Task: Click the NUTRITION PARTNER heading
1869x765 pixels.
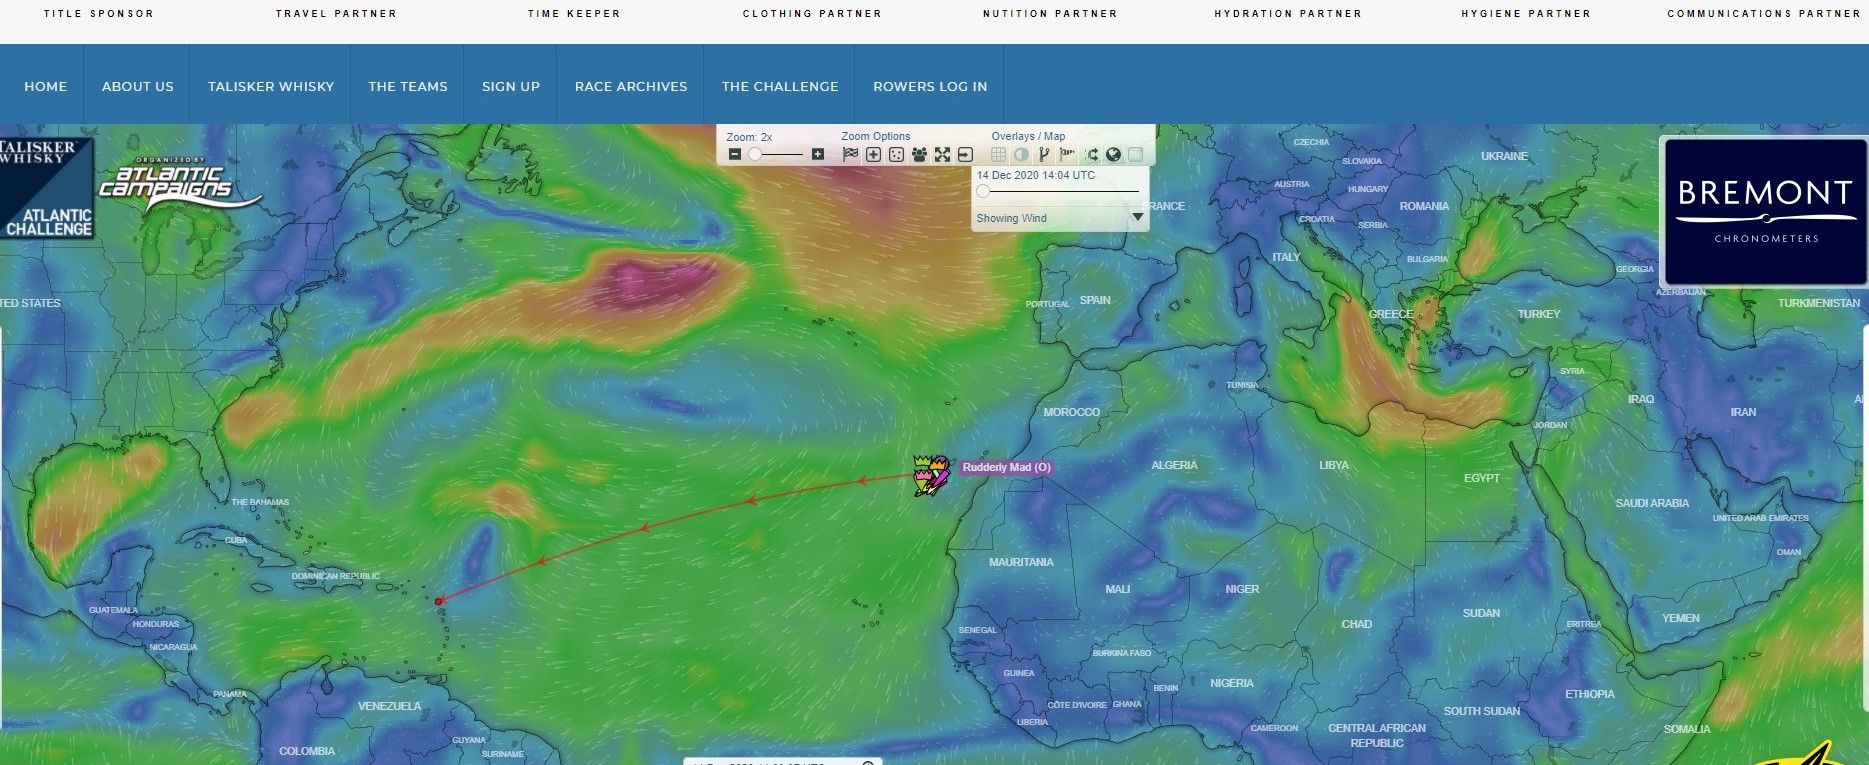Action: coord(1050,14)
